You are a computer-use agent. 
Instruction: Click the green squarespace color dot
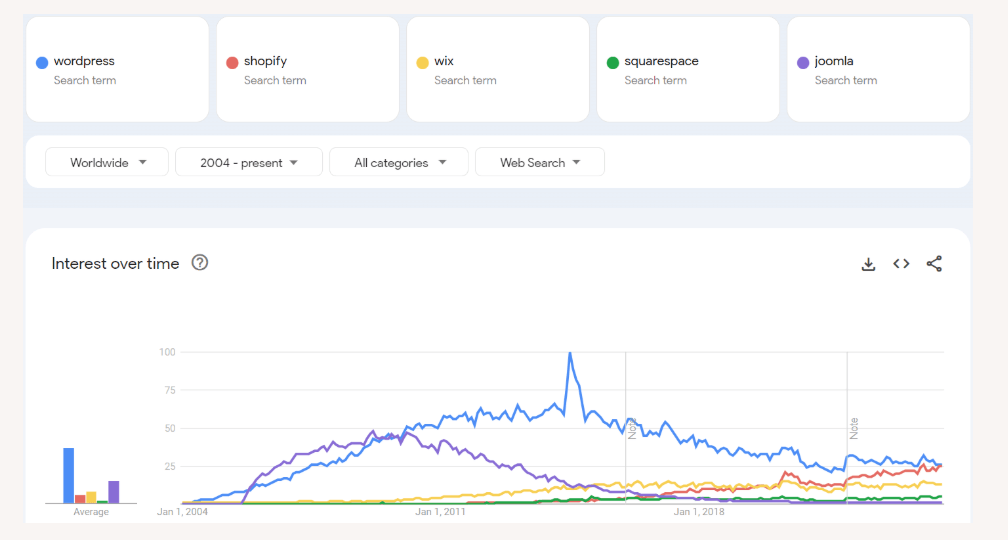612,62
